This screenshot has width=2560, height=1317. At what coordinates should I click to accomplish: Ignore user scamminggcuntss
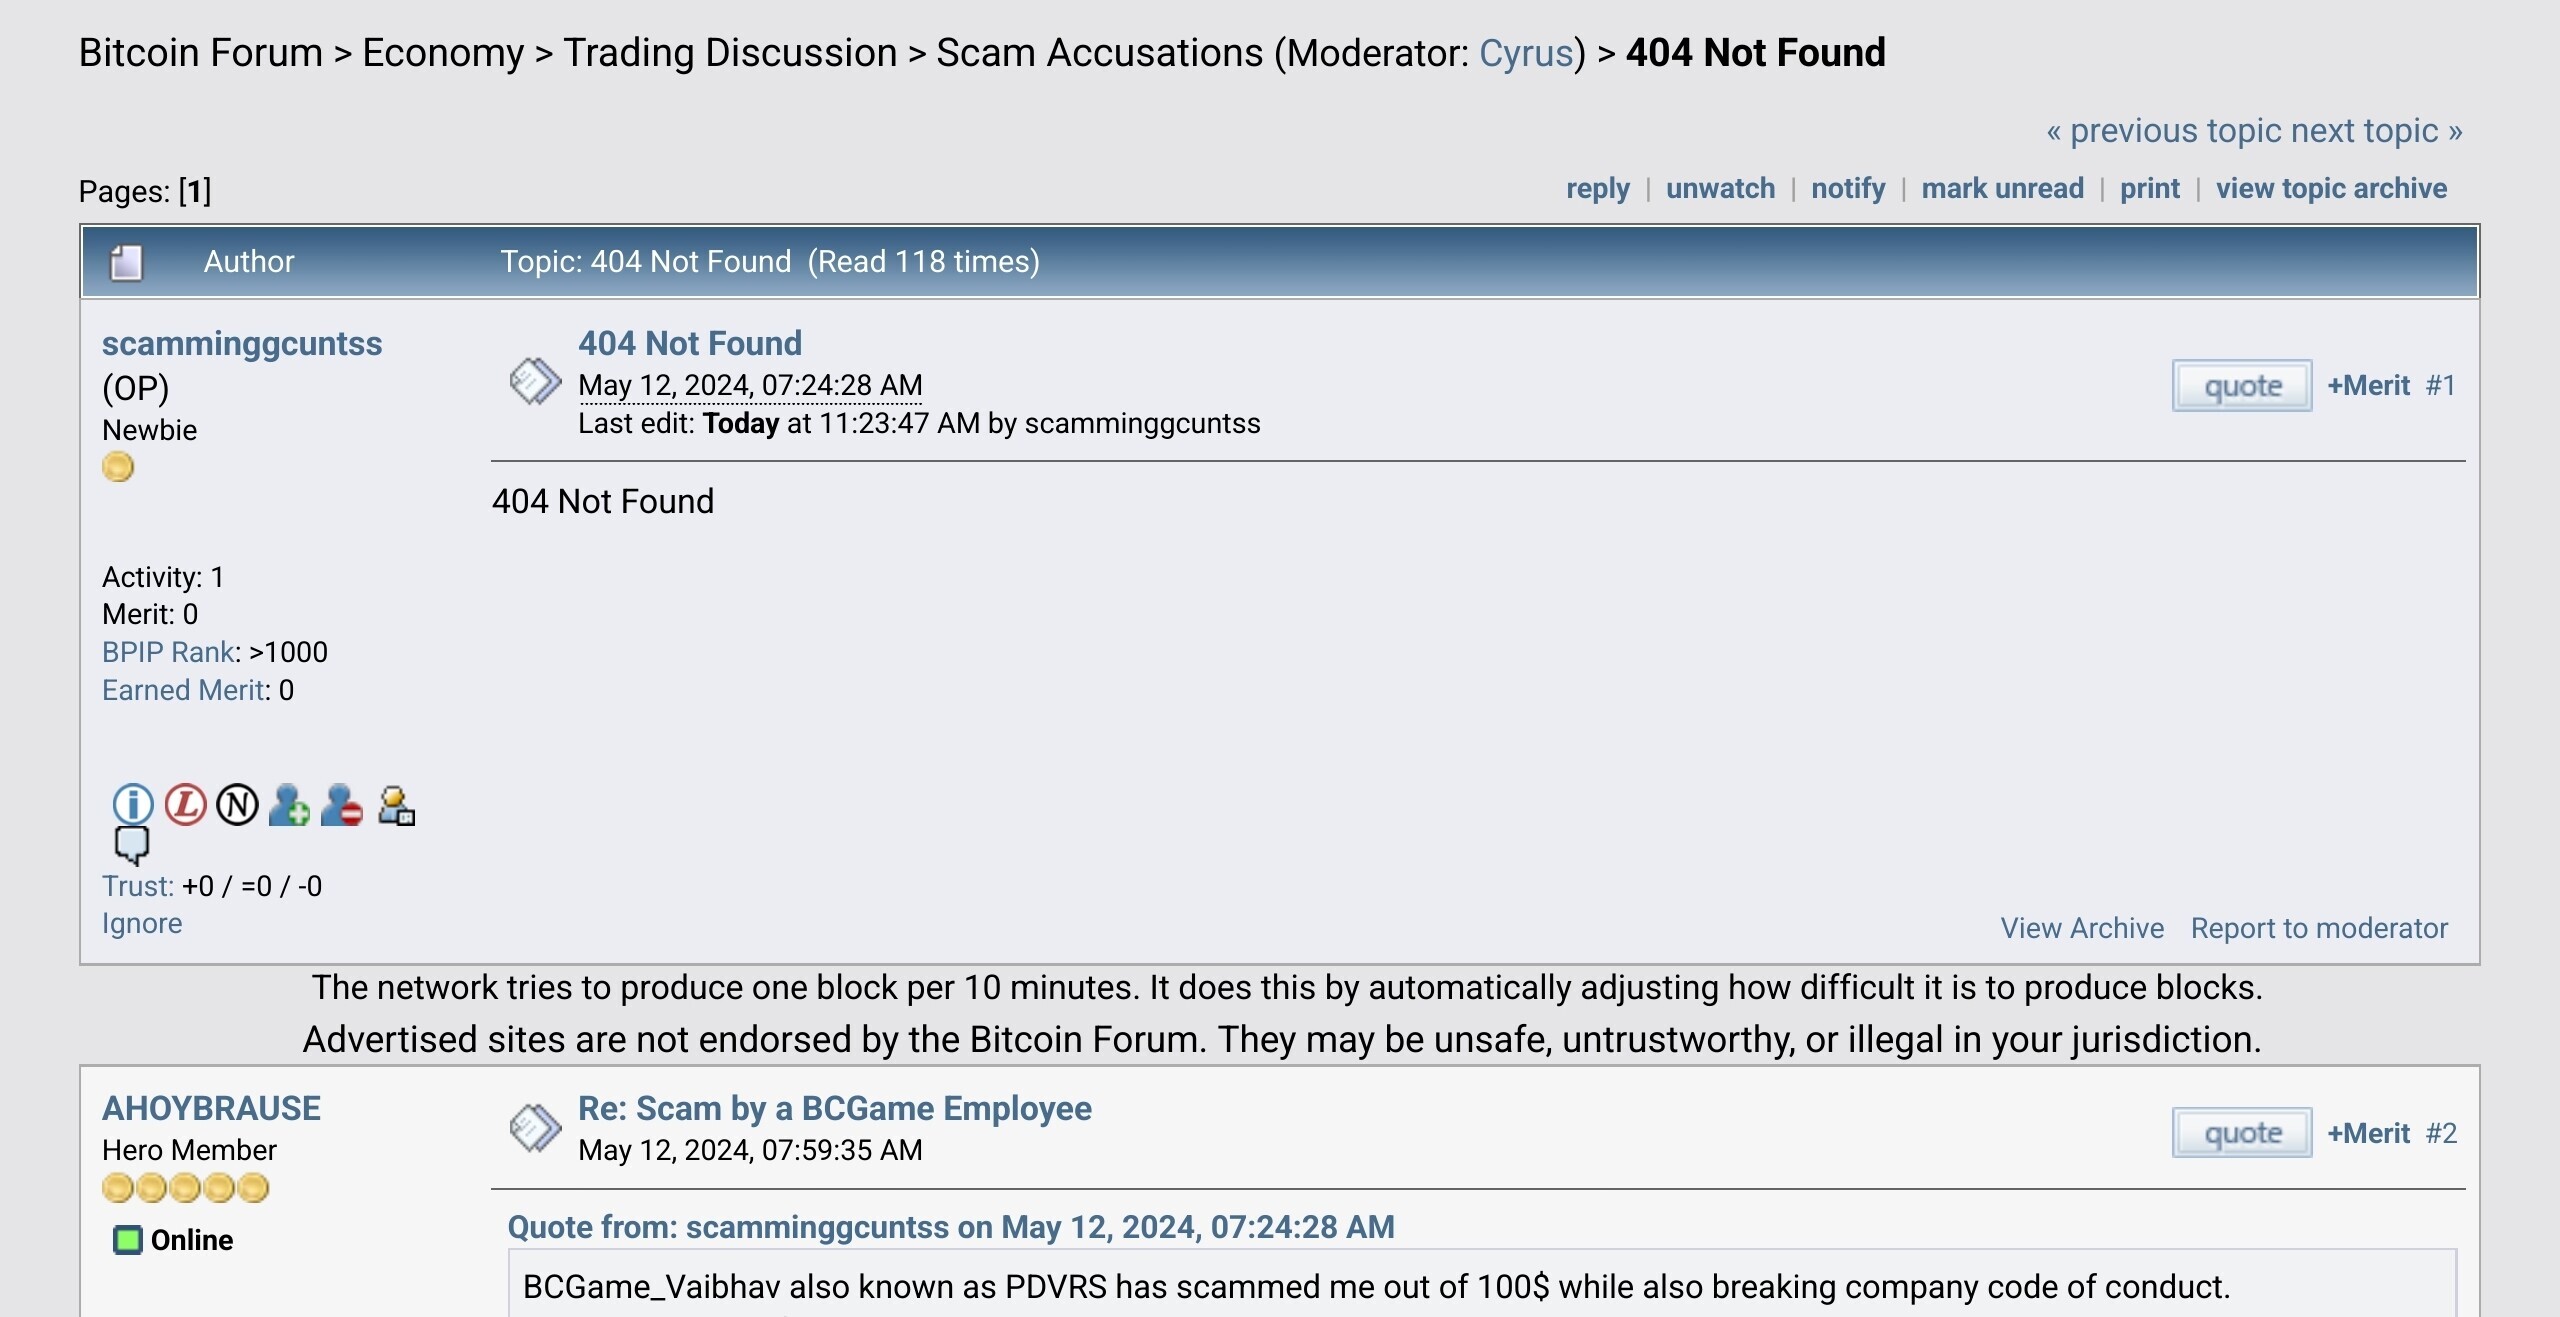click(142, 924)
